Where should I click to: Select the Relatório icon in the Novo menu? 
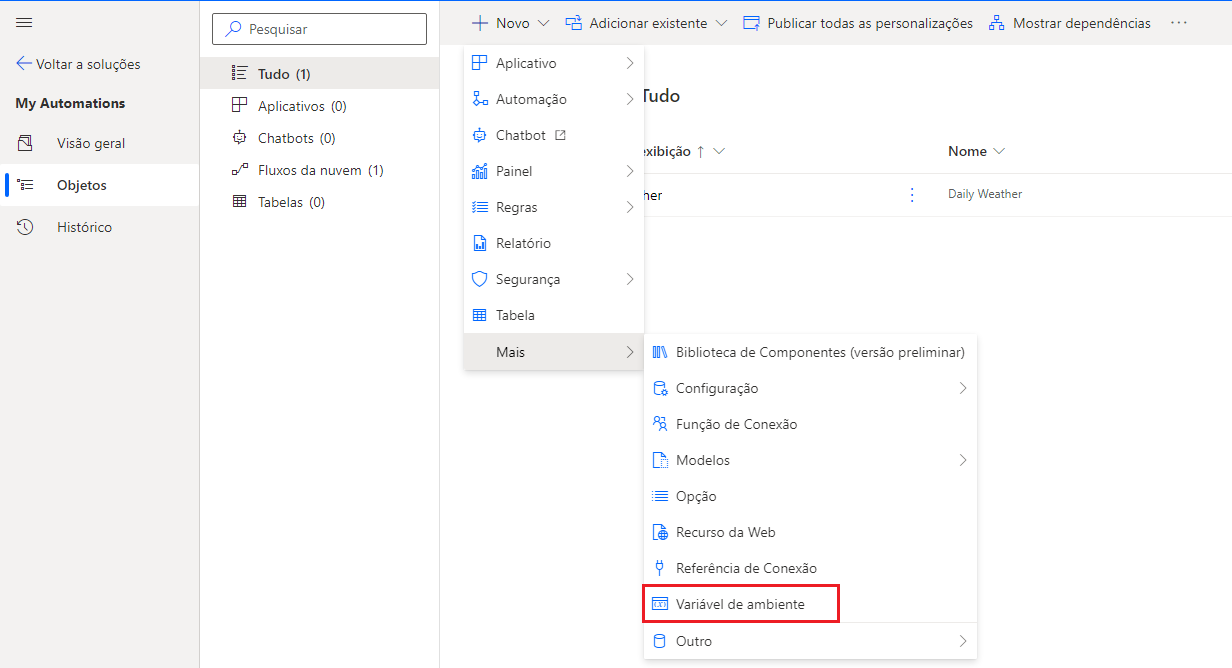coord(480,242)
